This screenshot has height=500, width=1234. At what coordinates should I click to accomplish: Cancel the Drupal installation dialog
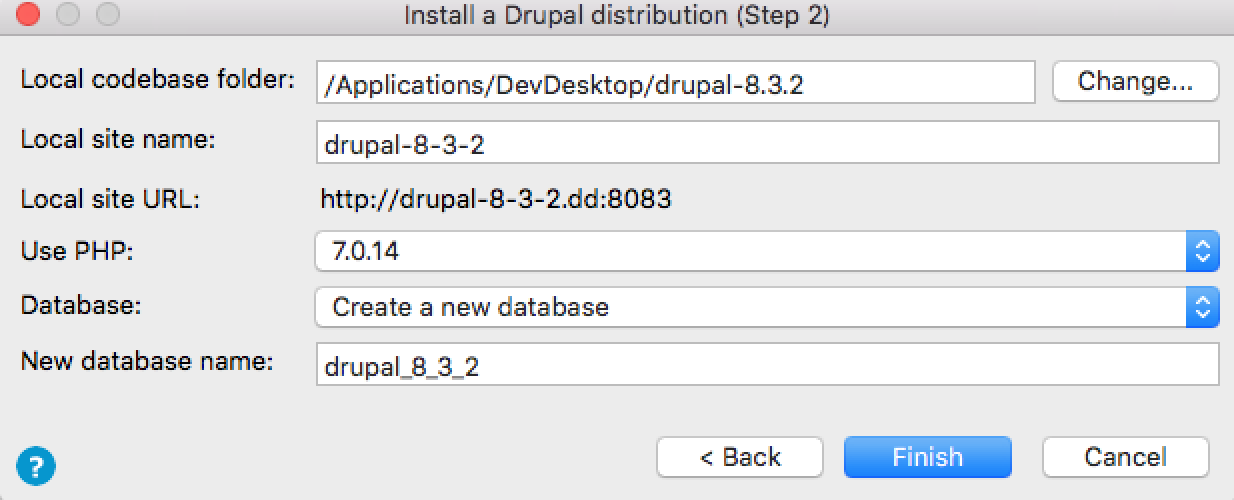tap(1125, 457)
